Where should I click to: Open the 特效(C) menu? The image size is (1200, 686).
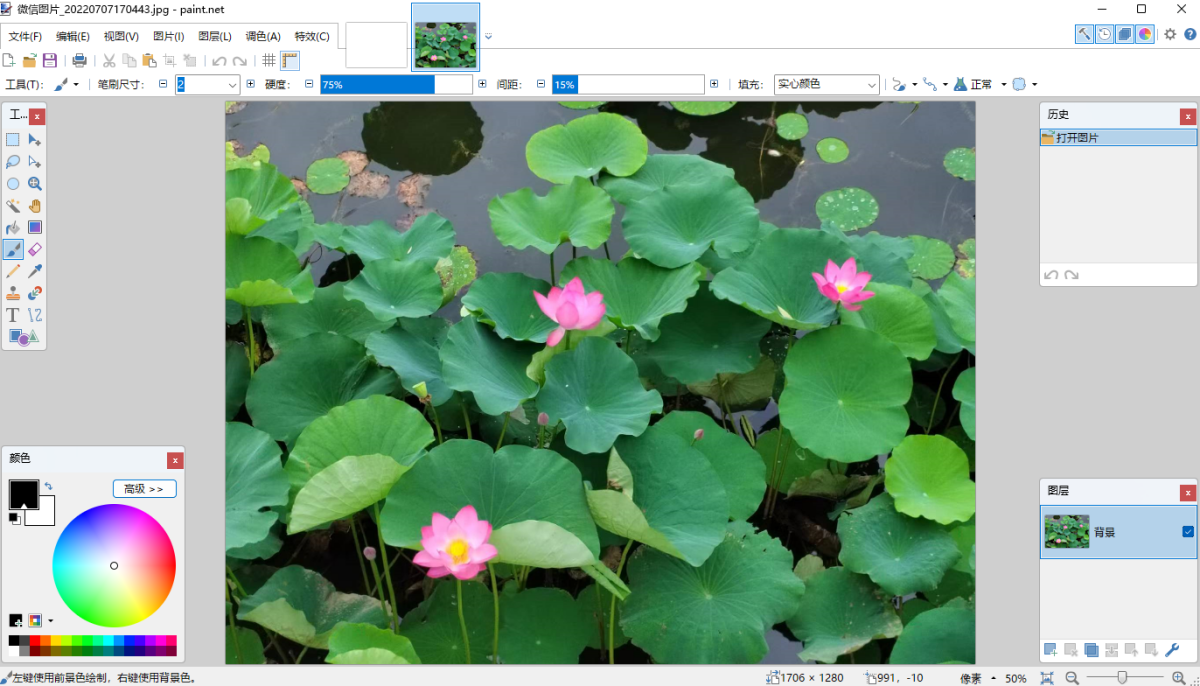(312, 36)
